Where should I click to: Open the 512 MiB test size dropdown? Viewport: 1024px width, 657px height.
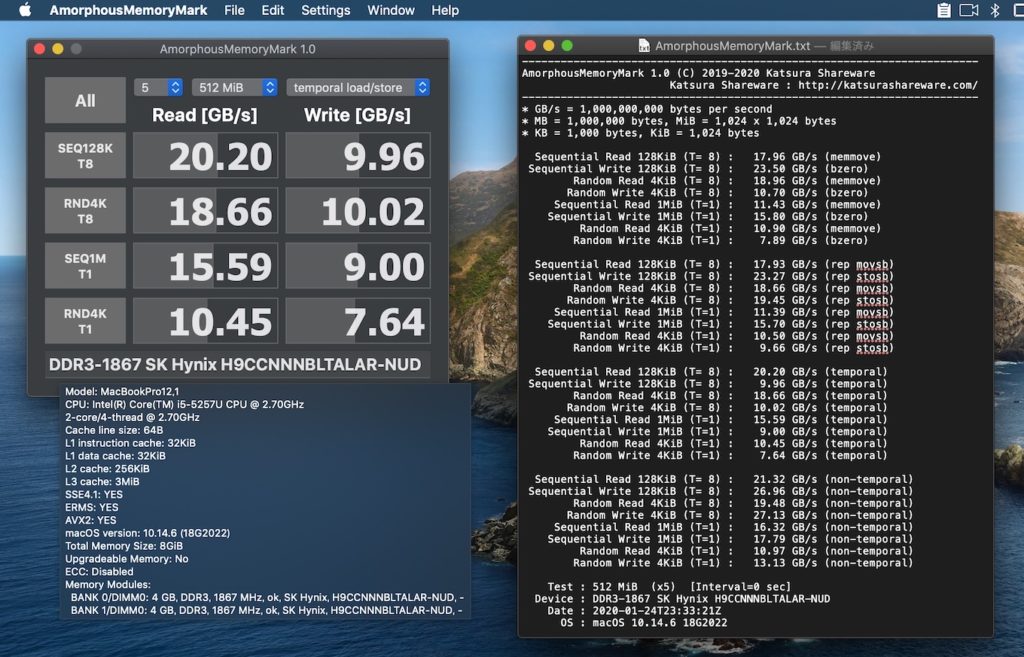pos(234,88)
